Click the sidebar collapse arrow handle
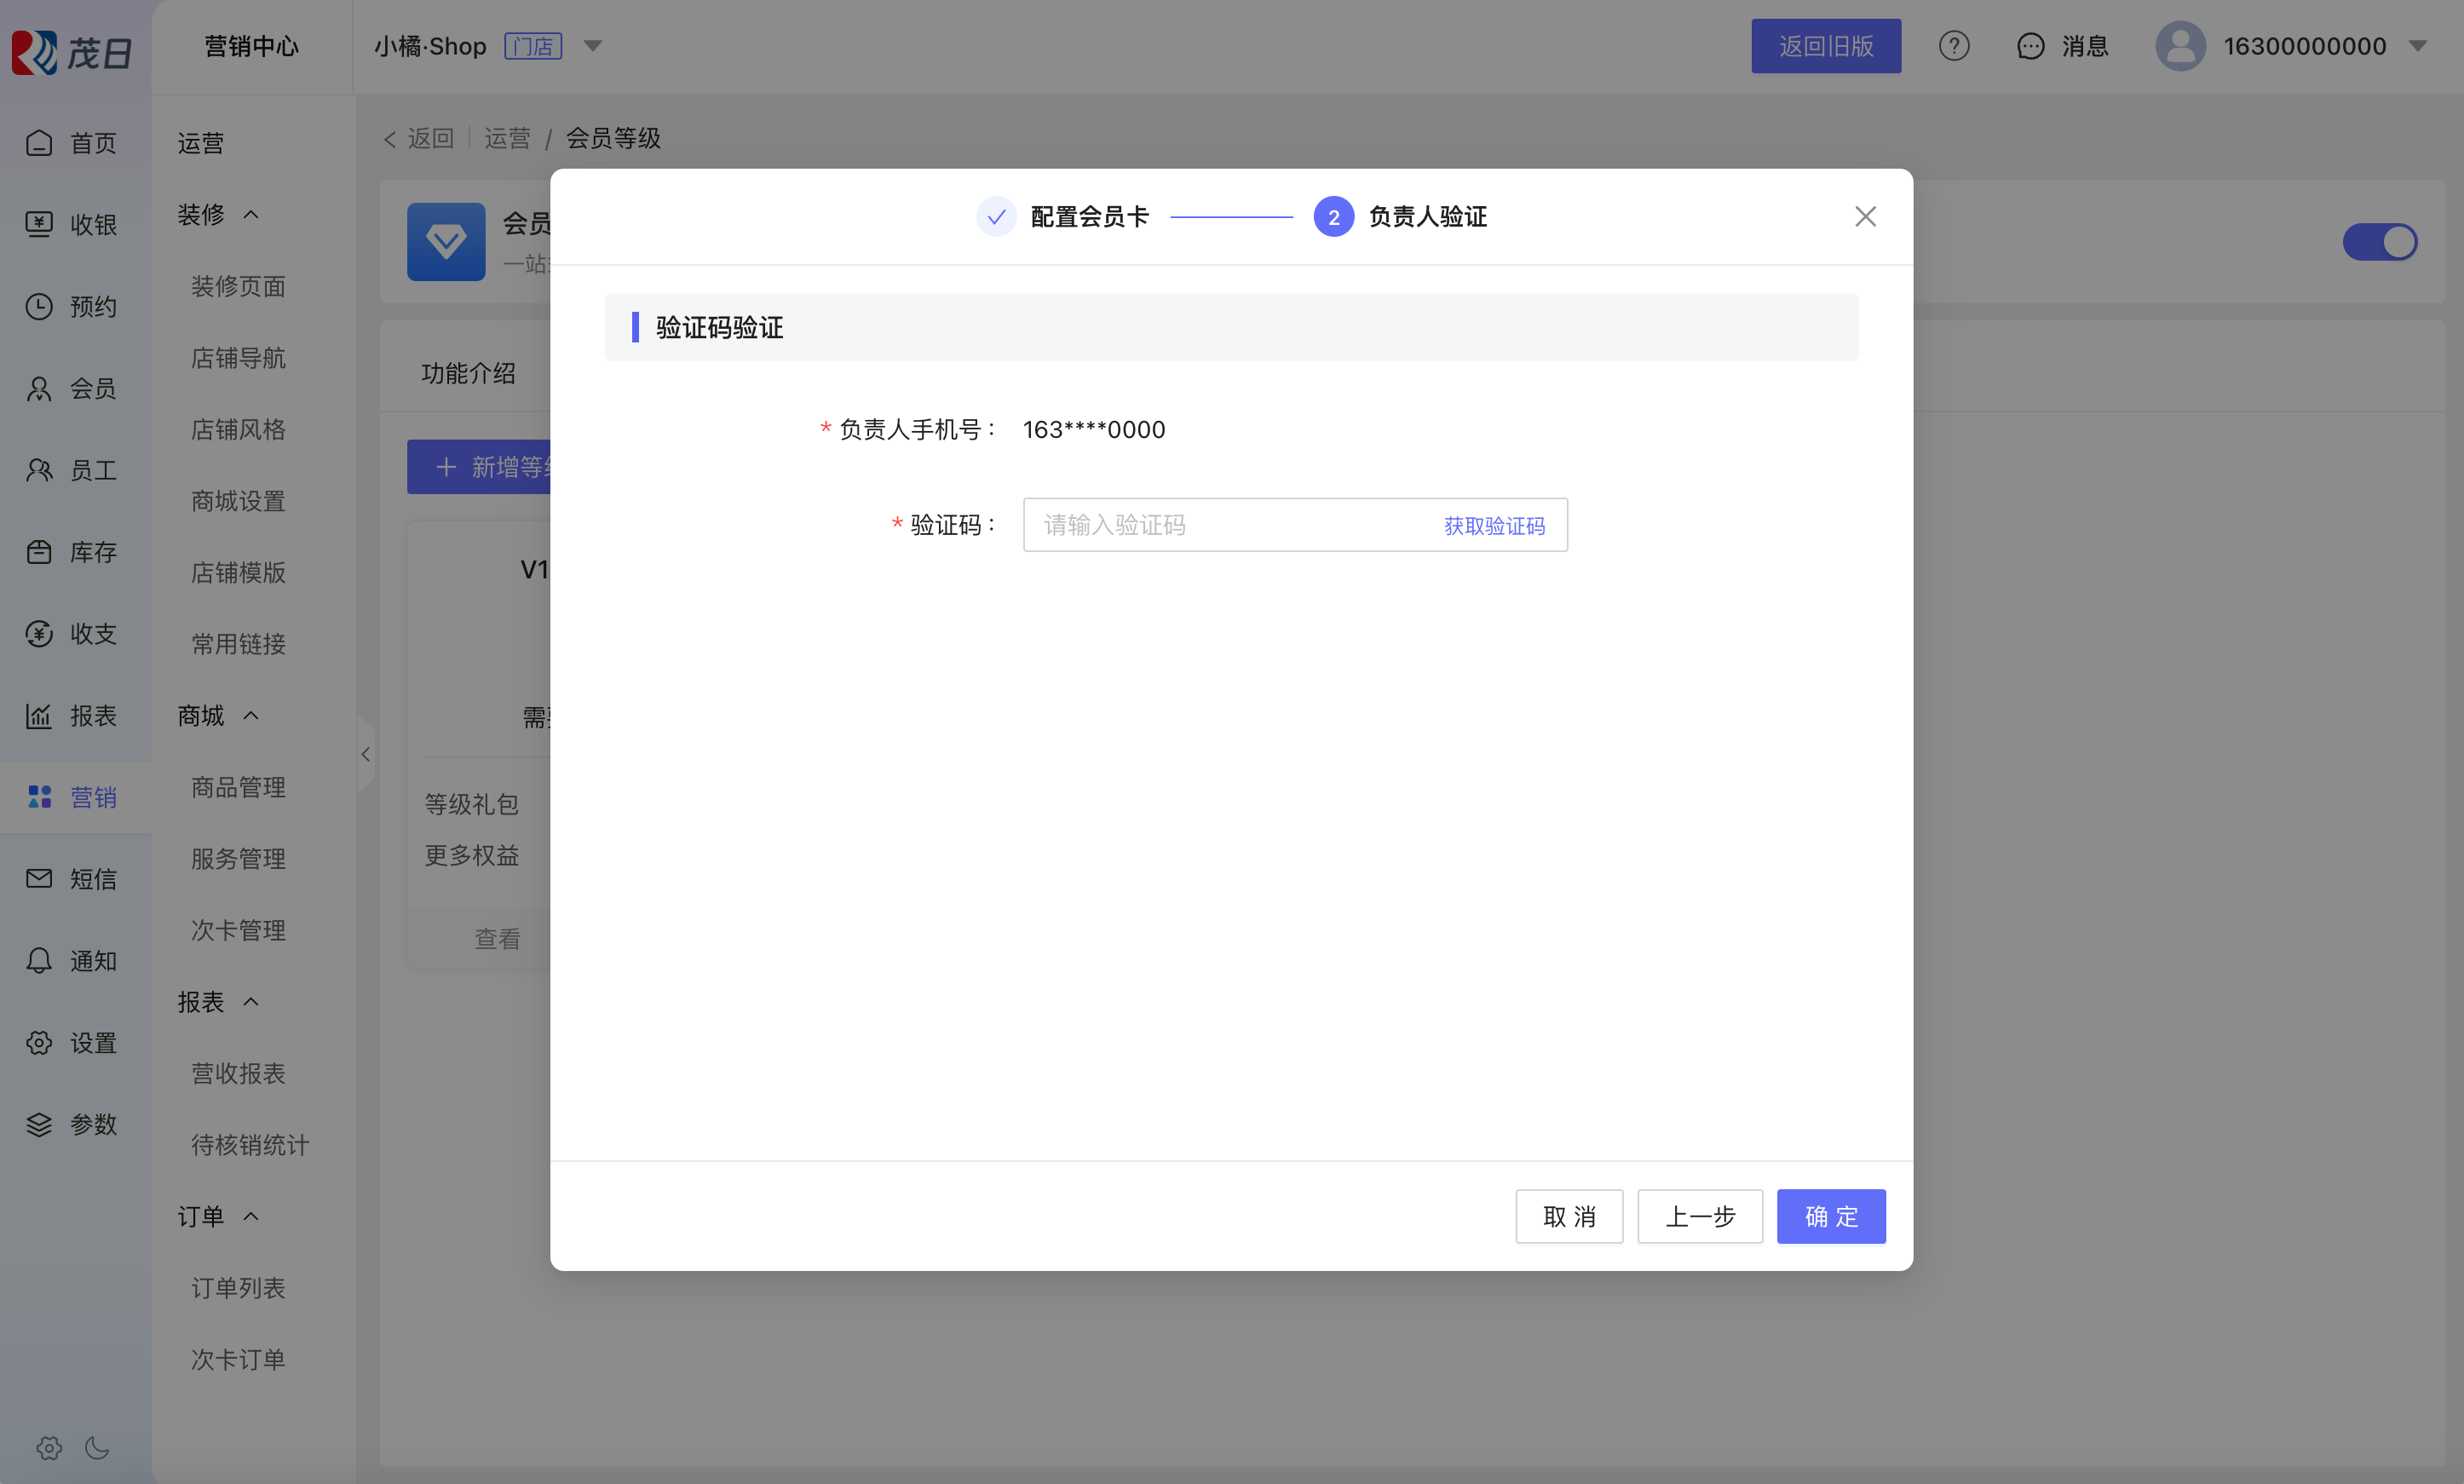 point(366,754)
